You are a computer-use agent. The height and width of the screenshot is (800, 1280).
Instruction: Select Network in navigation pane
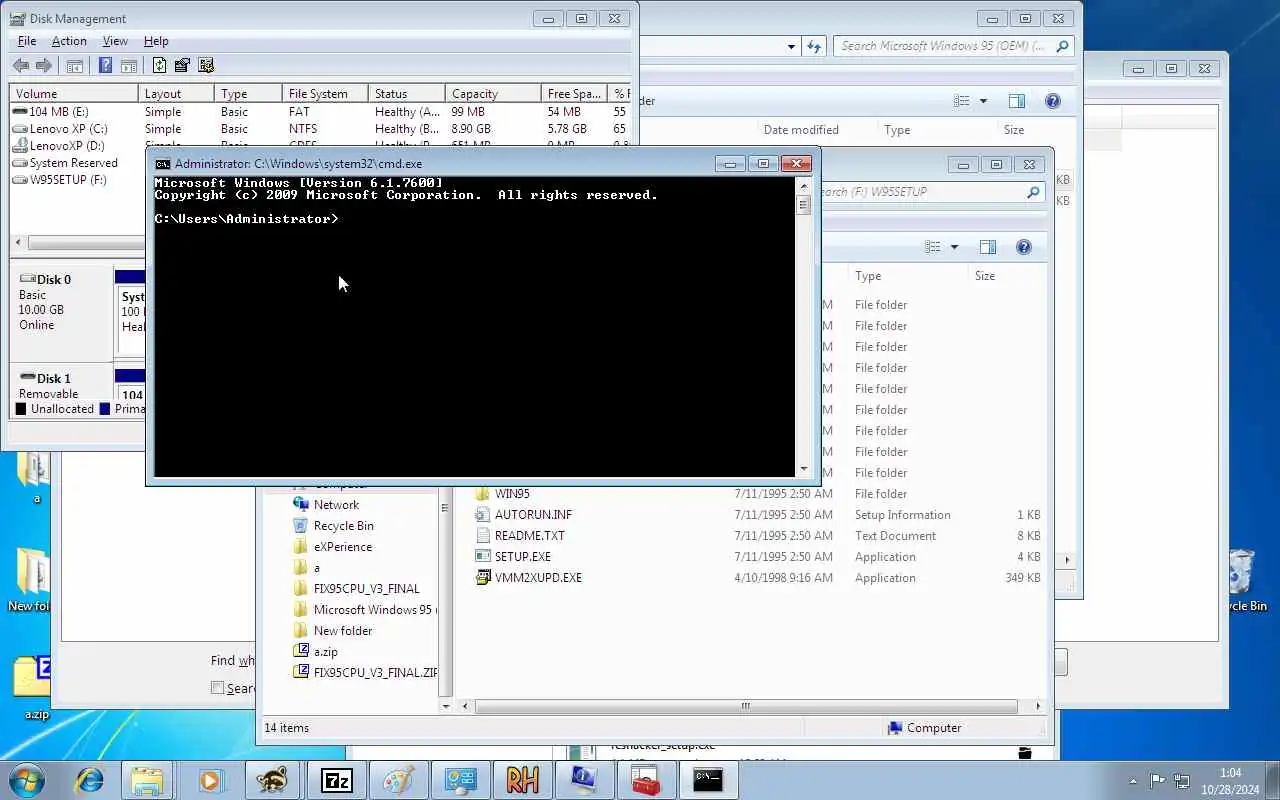tap(336, 505)
